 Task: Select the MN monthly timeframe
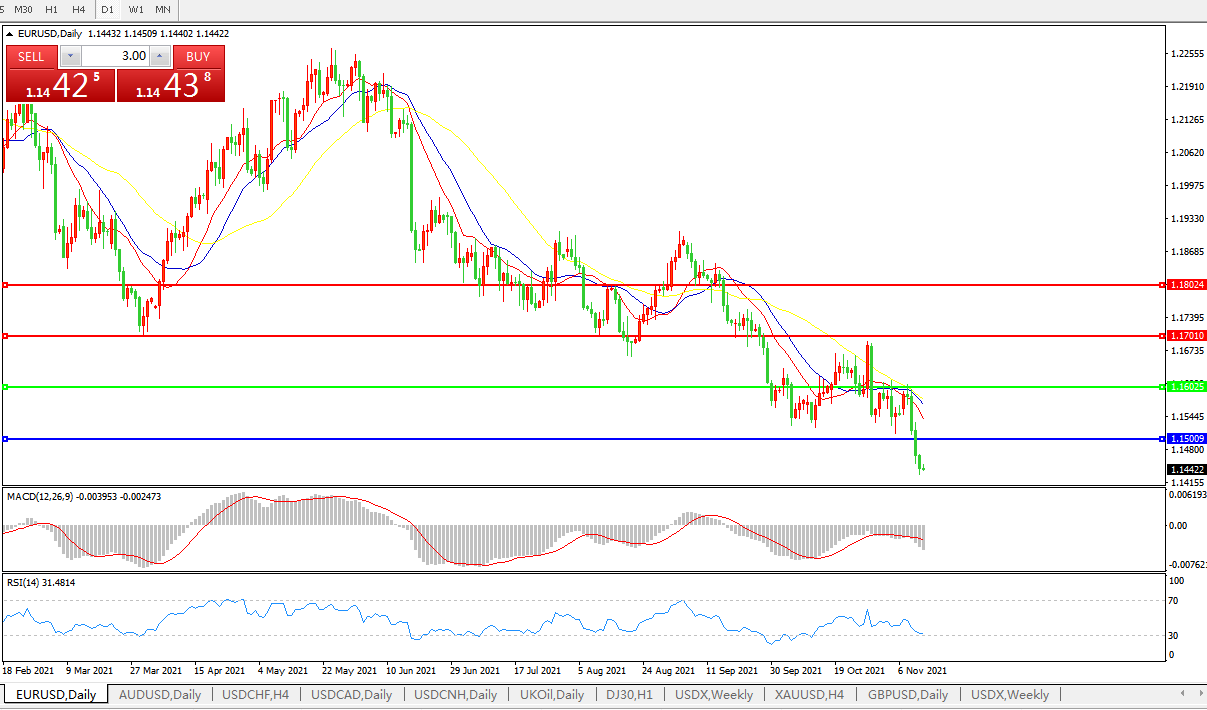[x=163, y=9]
